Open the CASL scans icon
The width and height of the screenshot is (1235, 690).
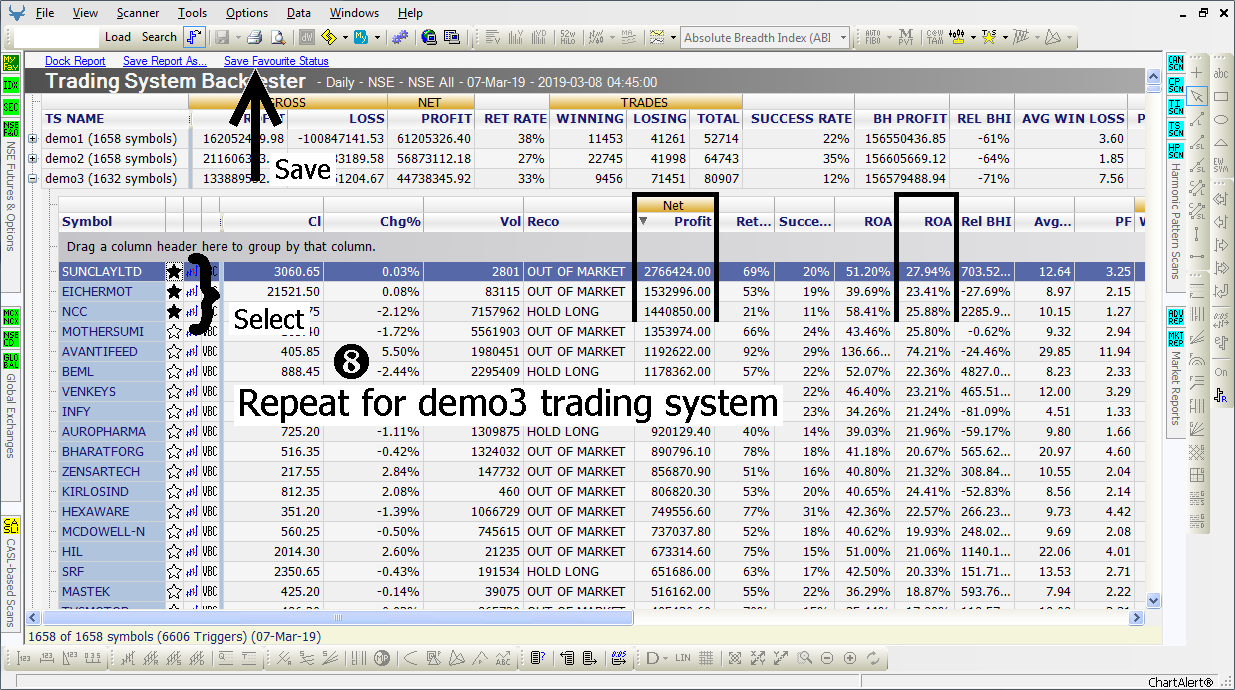coord(11,525)
